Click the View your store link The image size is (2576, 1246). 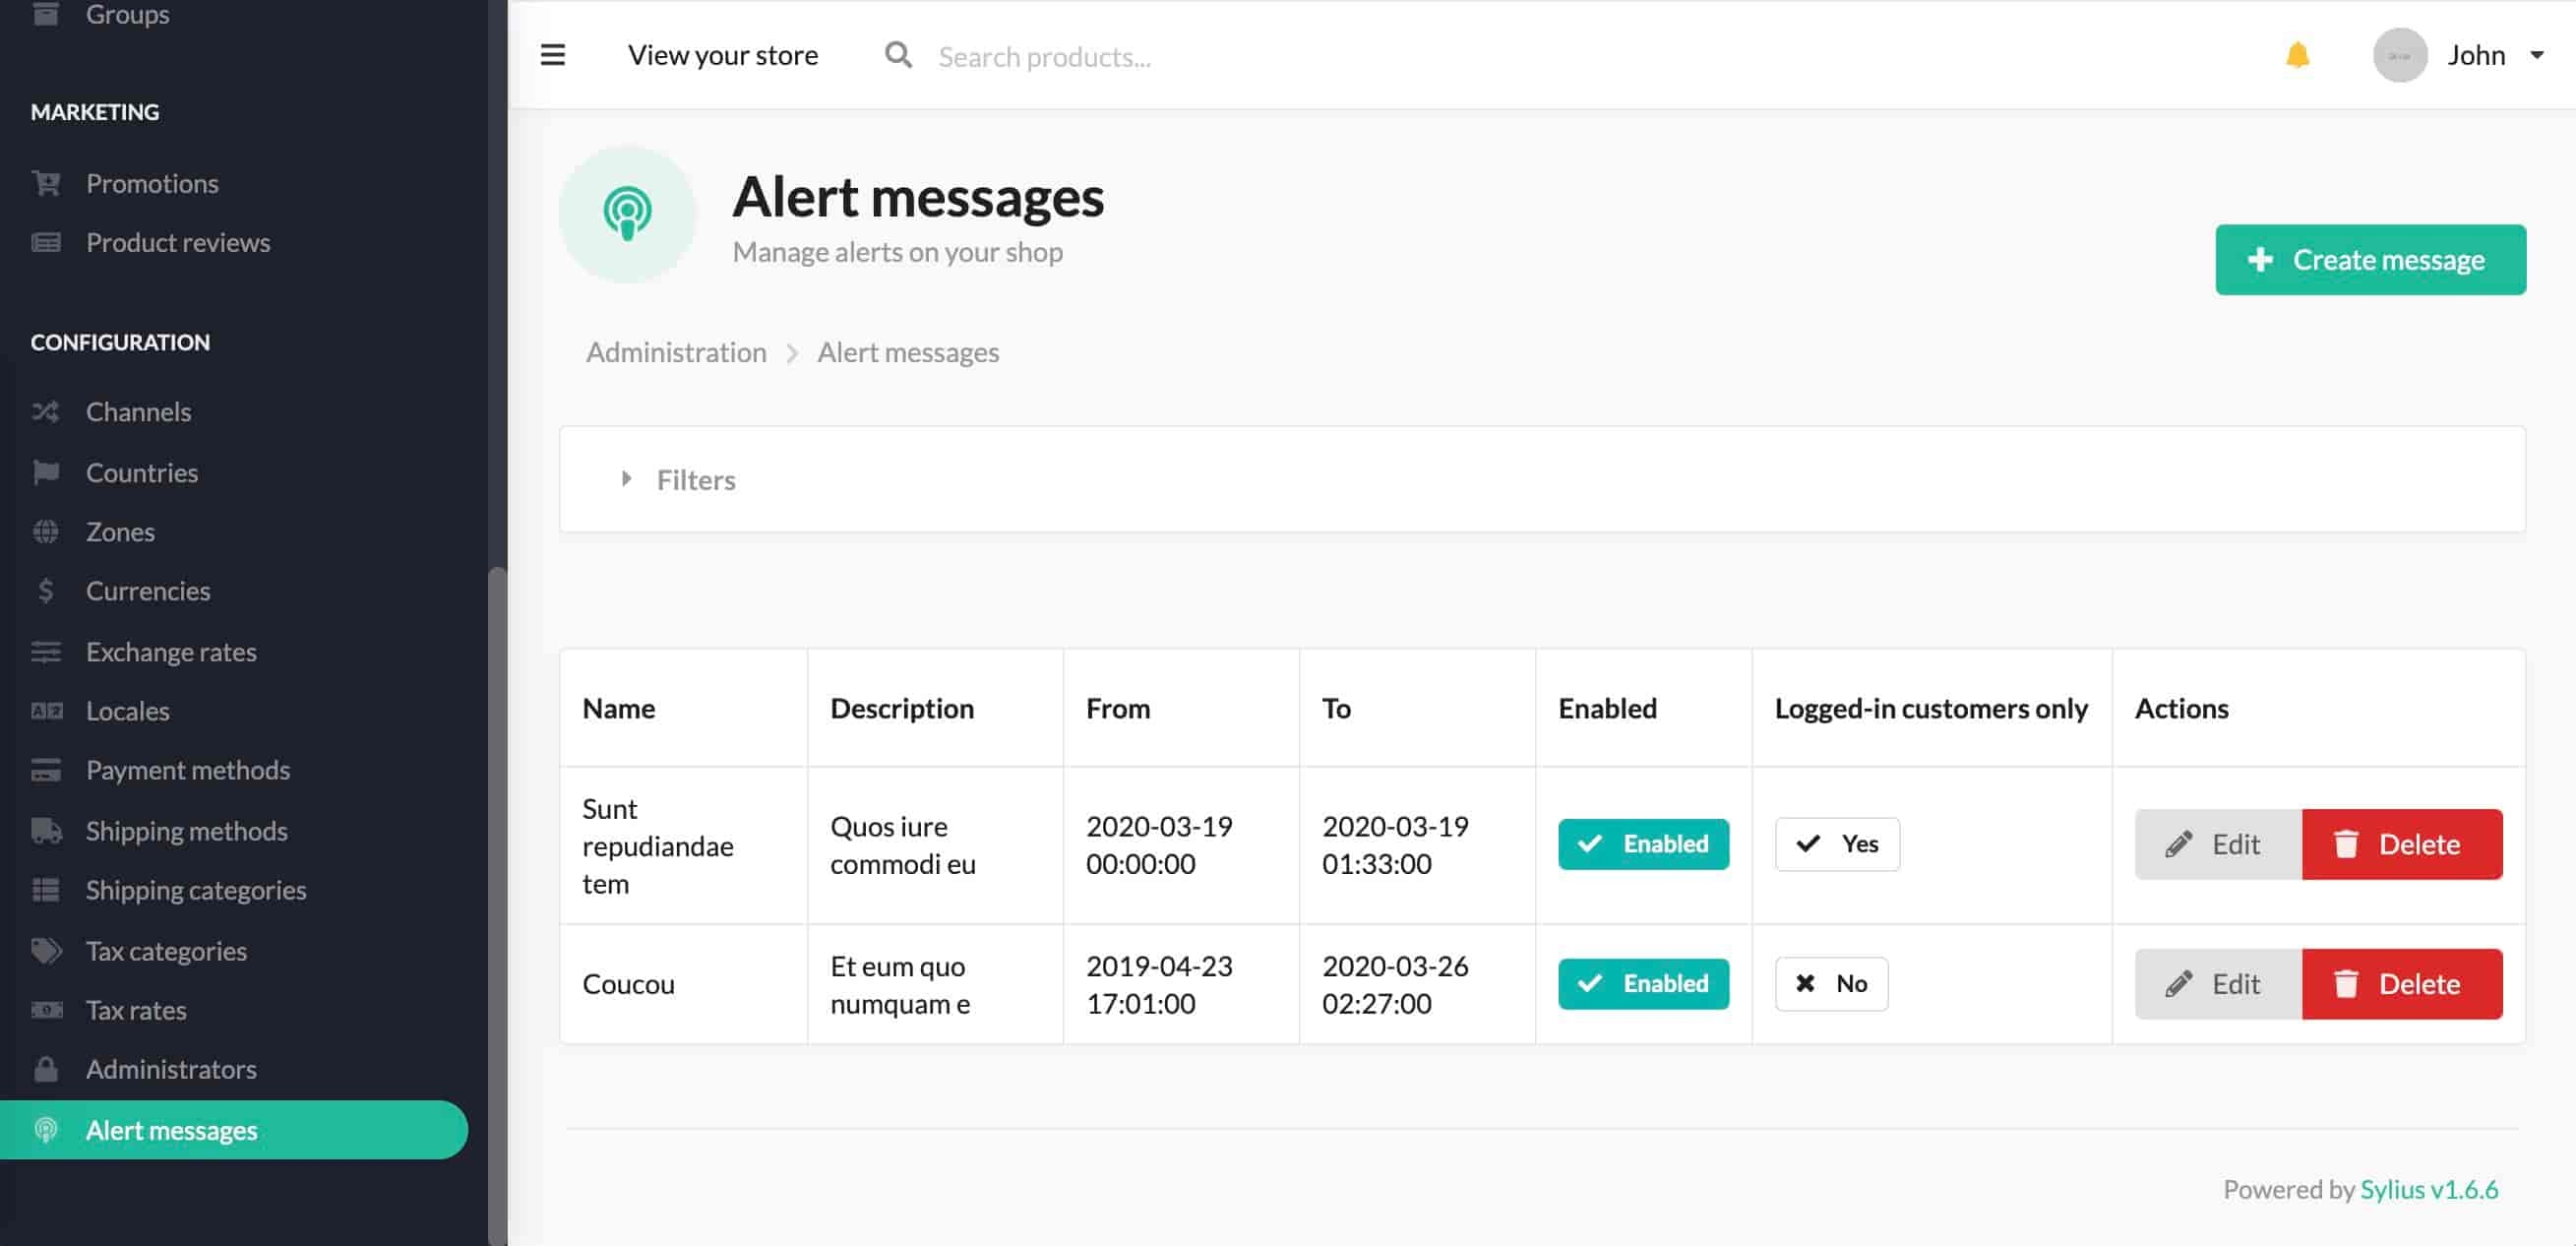[724, 54]
